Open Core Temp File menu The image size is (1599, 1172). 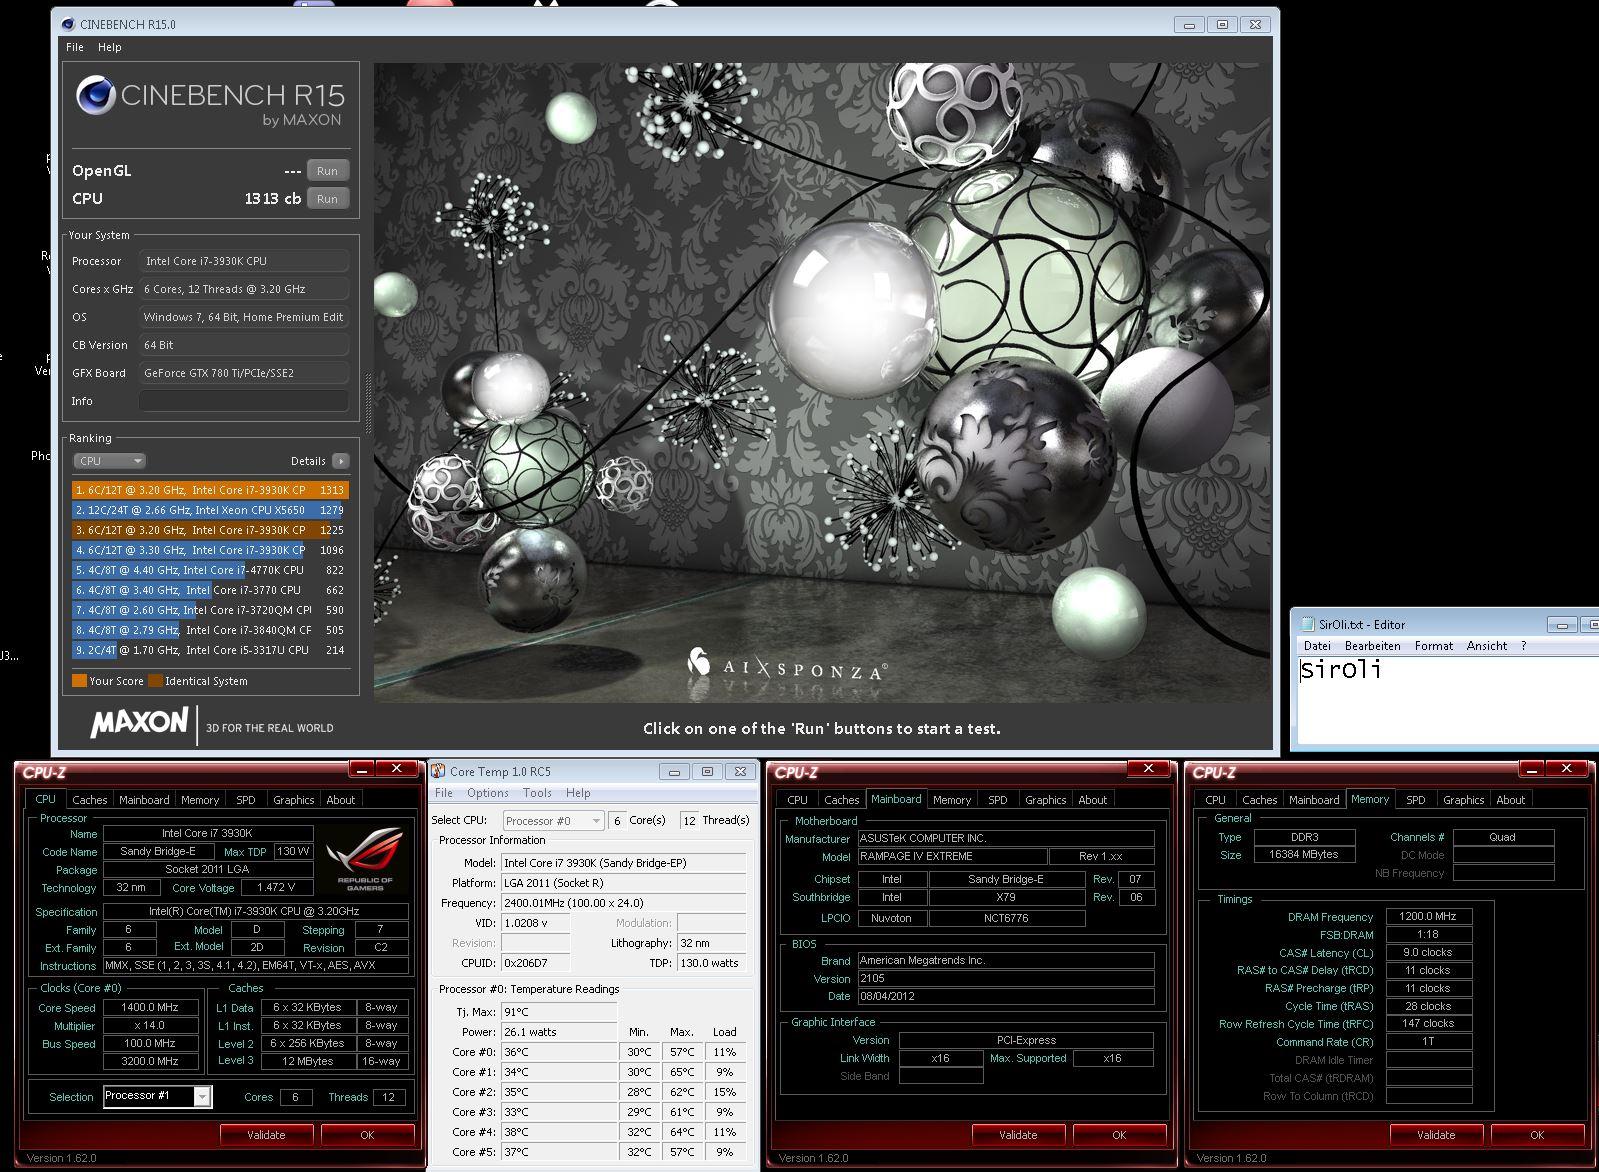click(x=444, y=793)
